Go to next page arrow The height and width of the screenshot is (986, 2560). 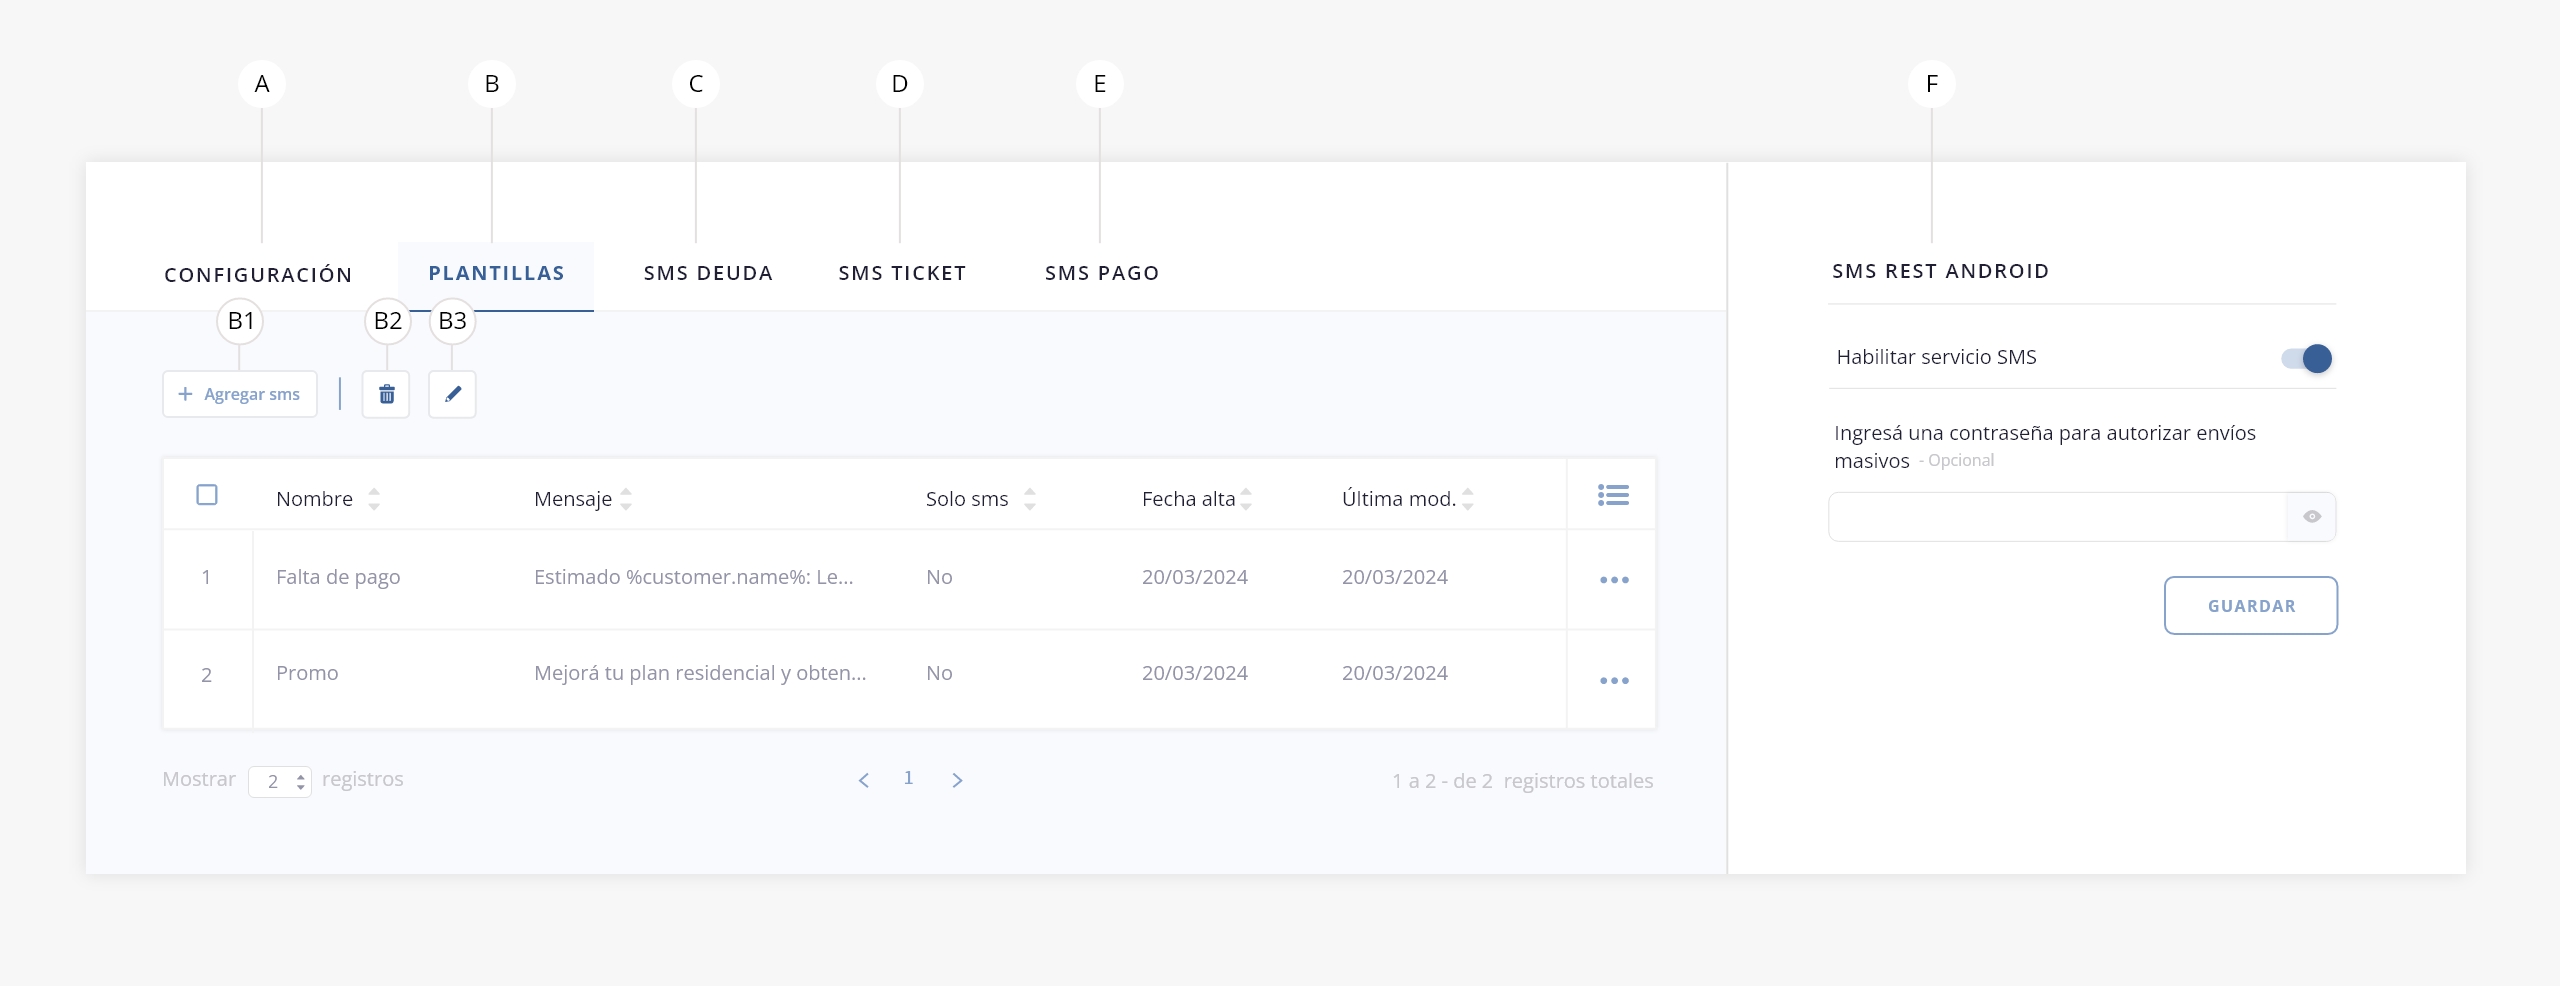pos(957,780)
